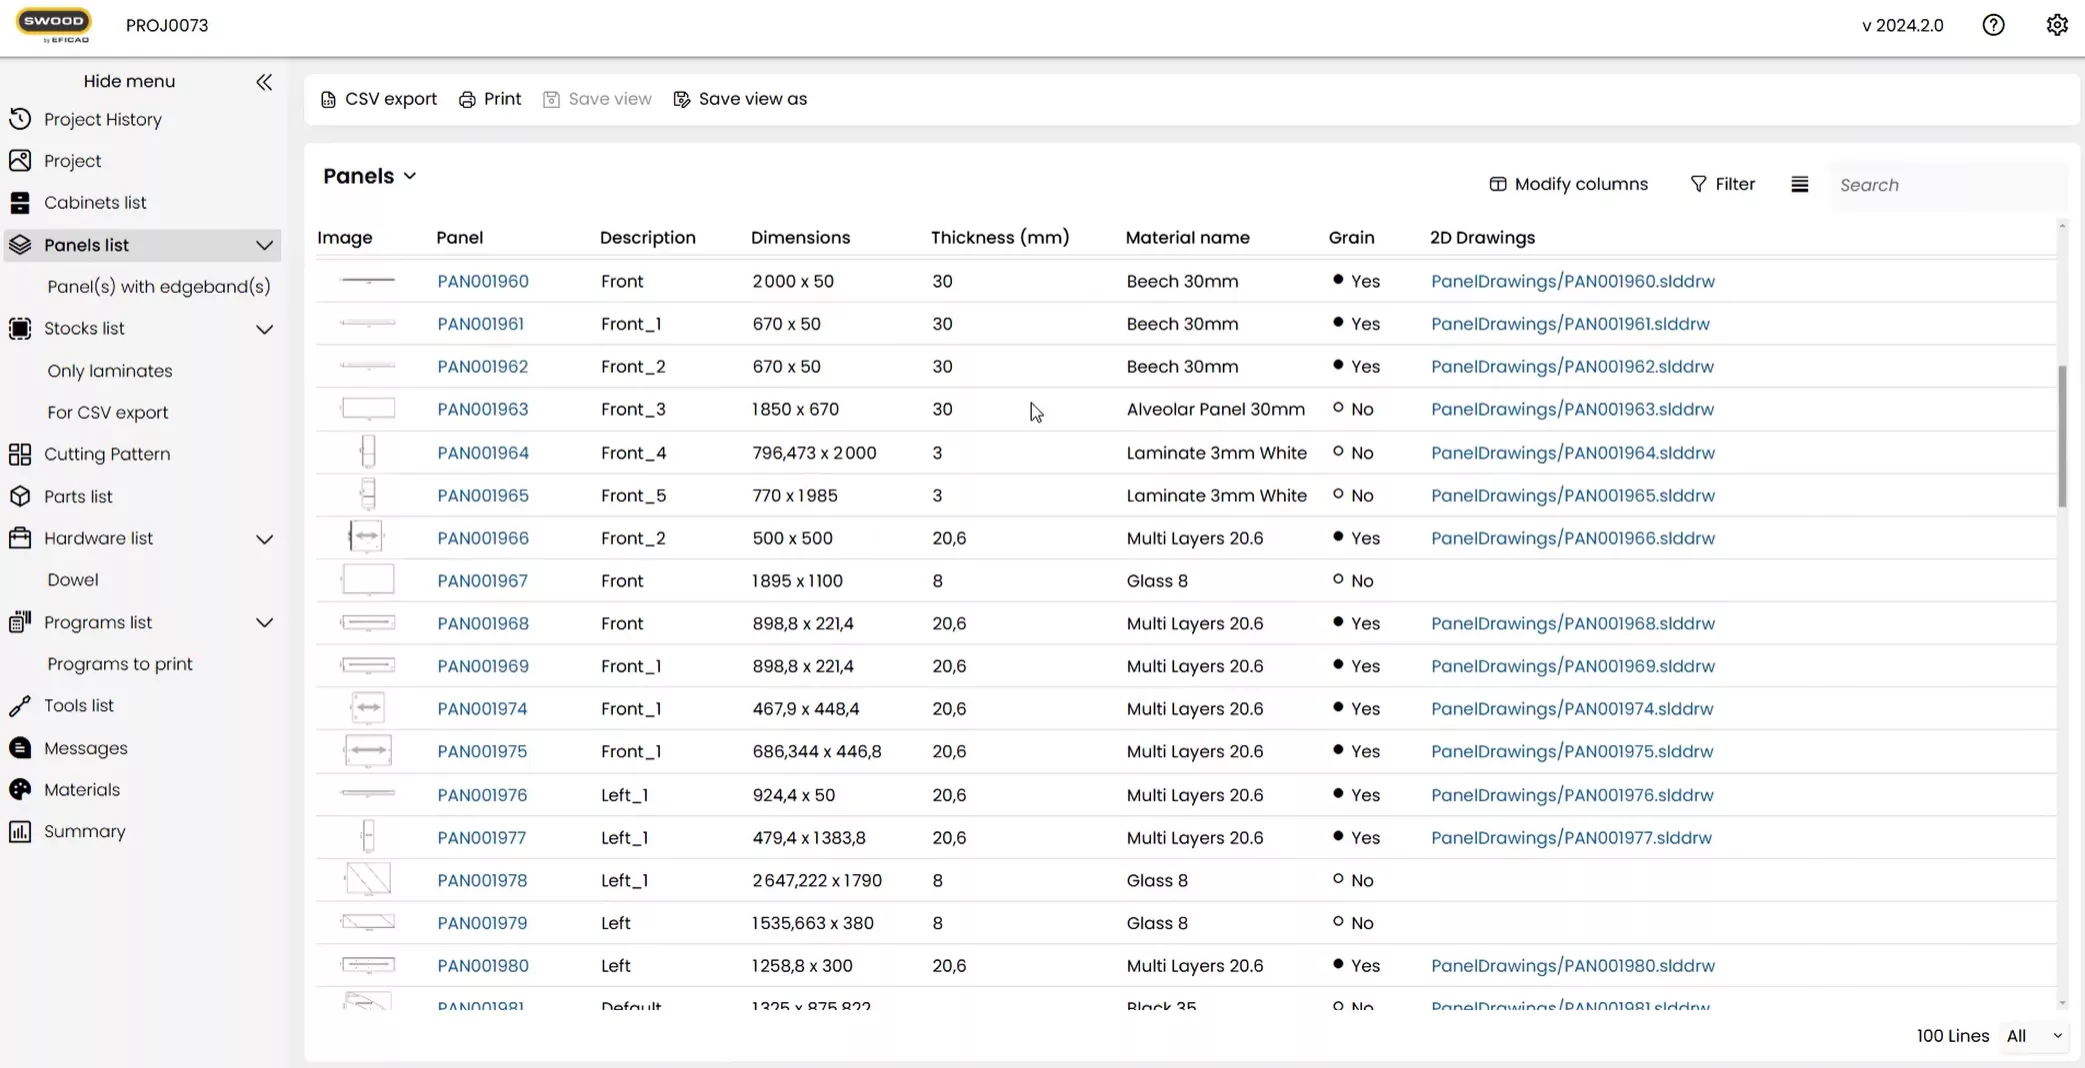Click the Project icon in sidebar
This screenshot has width=2085, height=1068.
(20, 160)
